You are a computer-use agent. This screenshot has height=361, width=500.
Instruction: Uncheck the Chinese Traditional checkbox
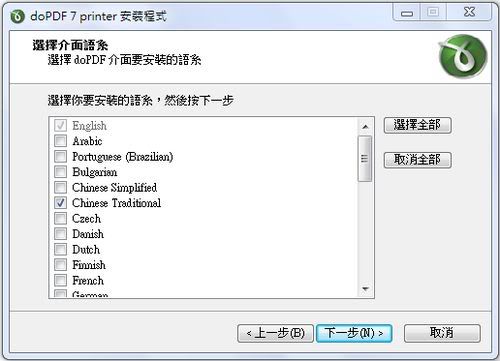tap(60, 203)
